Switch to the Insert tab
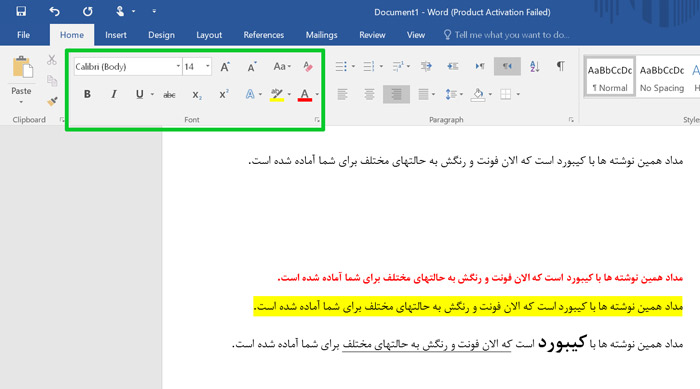Image resolution: width=700 pixels, height=389 pixels. (x=116, y=35)
